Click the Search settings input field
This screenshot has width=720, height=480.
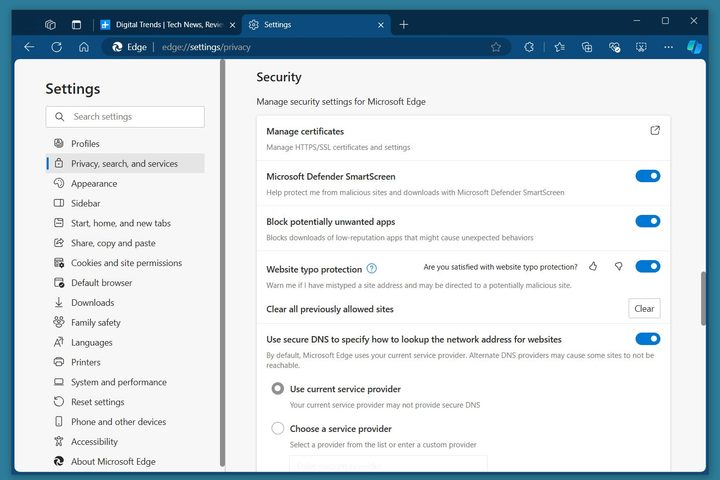125,117
